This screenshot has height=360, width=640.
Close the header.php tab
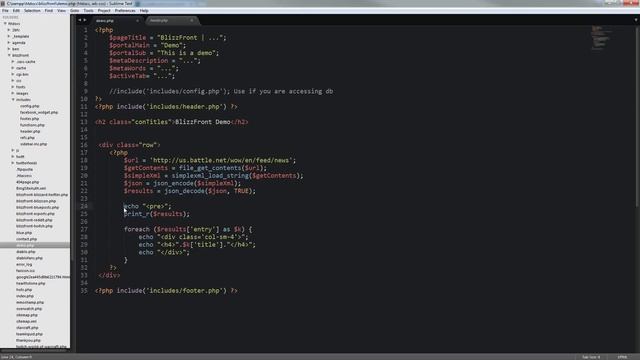pos(191,20)
